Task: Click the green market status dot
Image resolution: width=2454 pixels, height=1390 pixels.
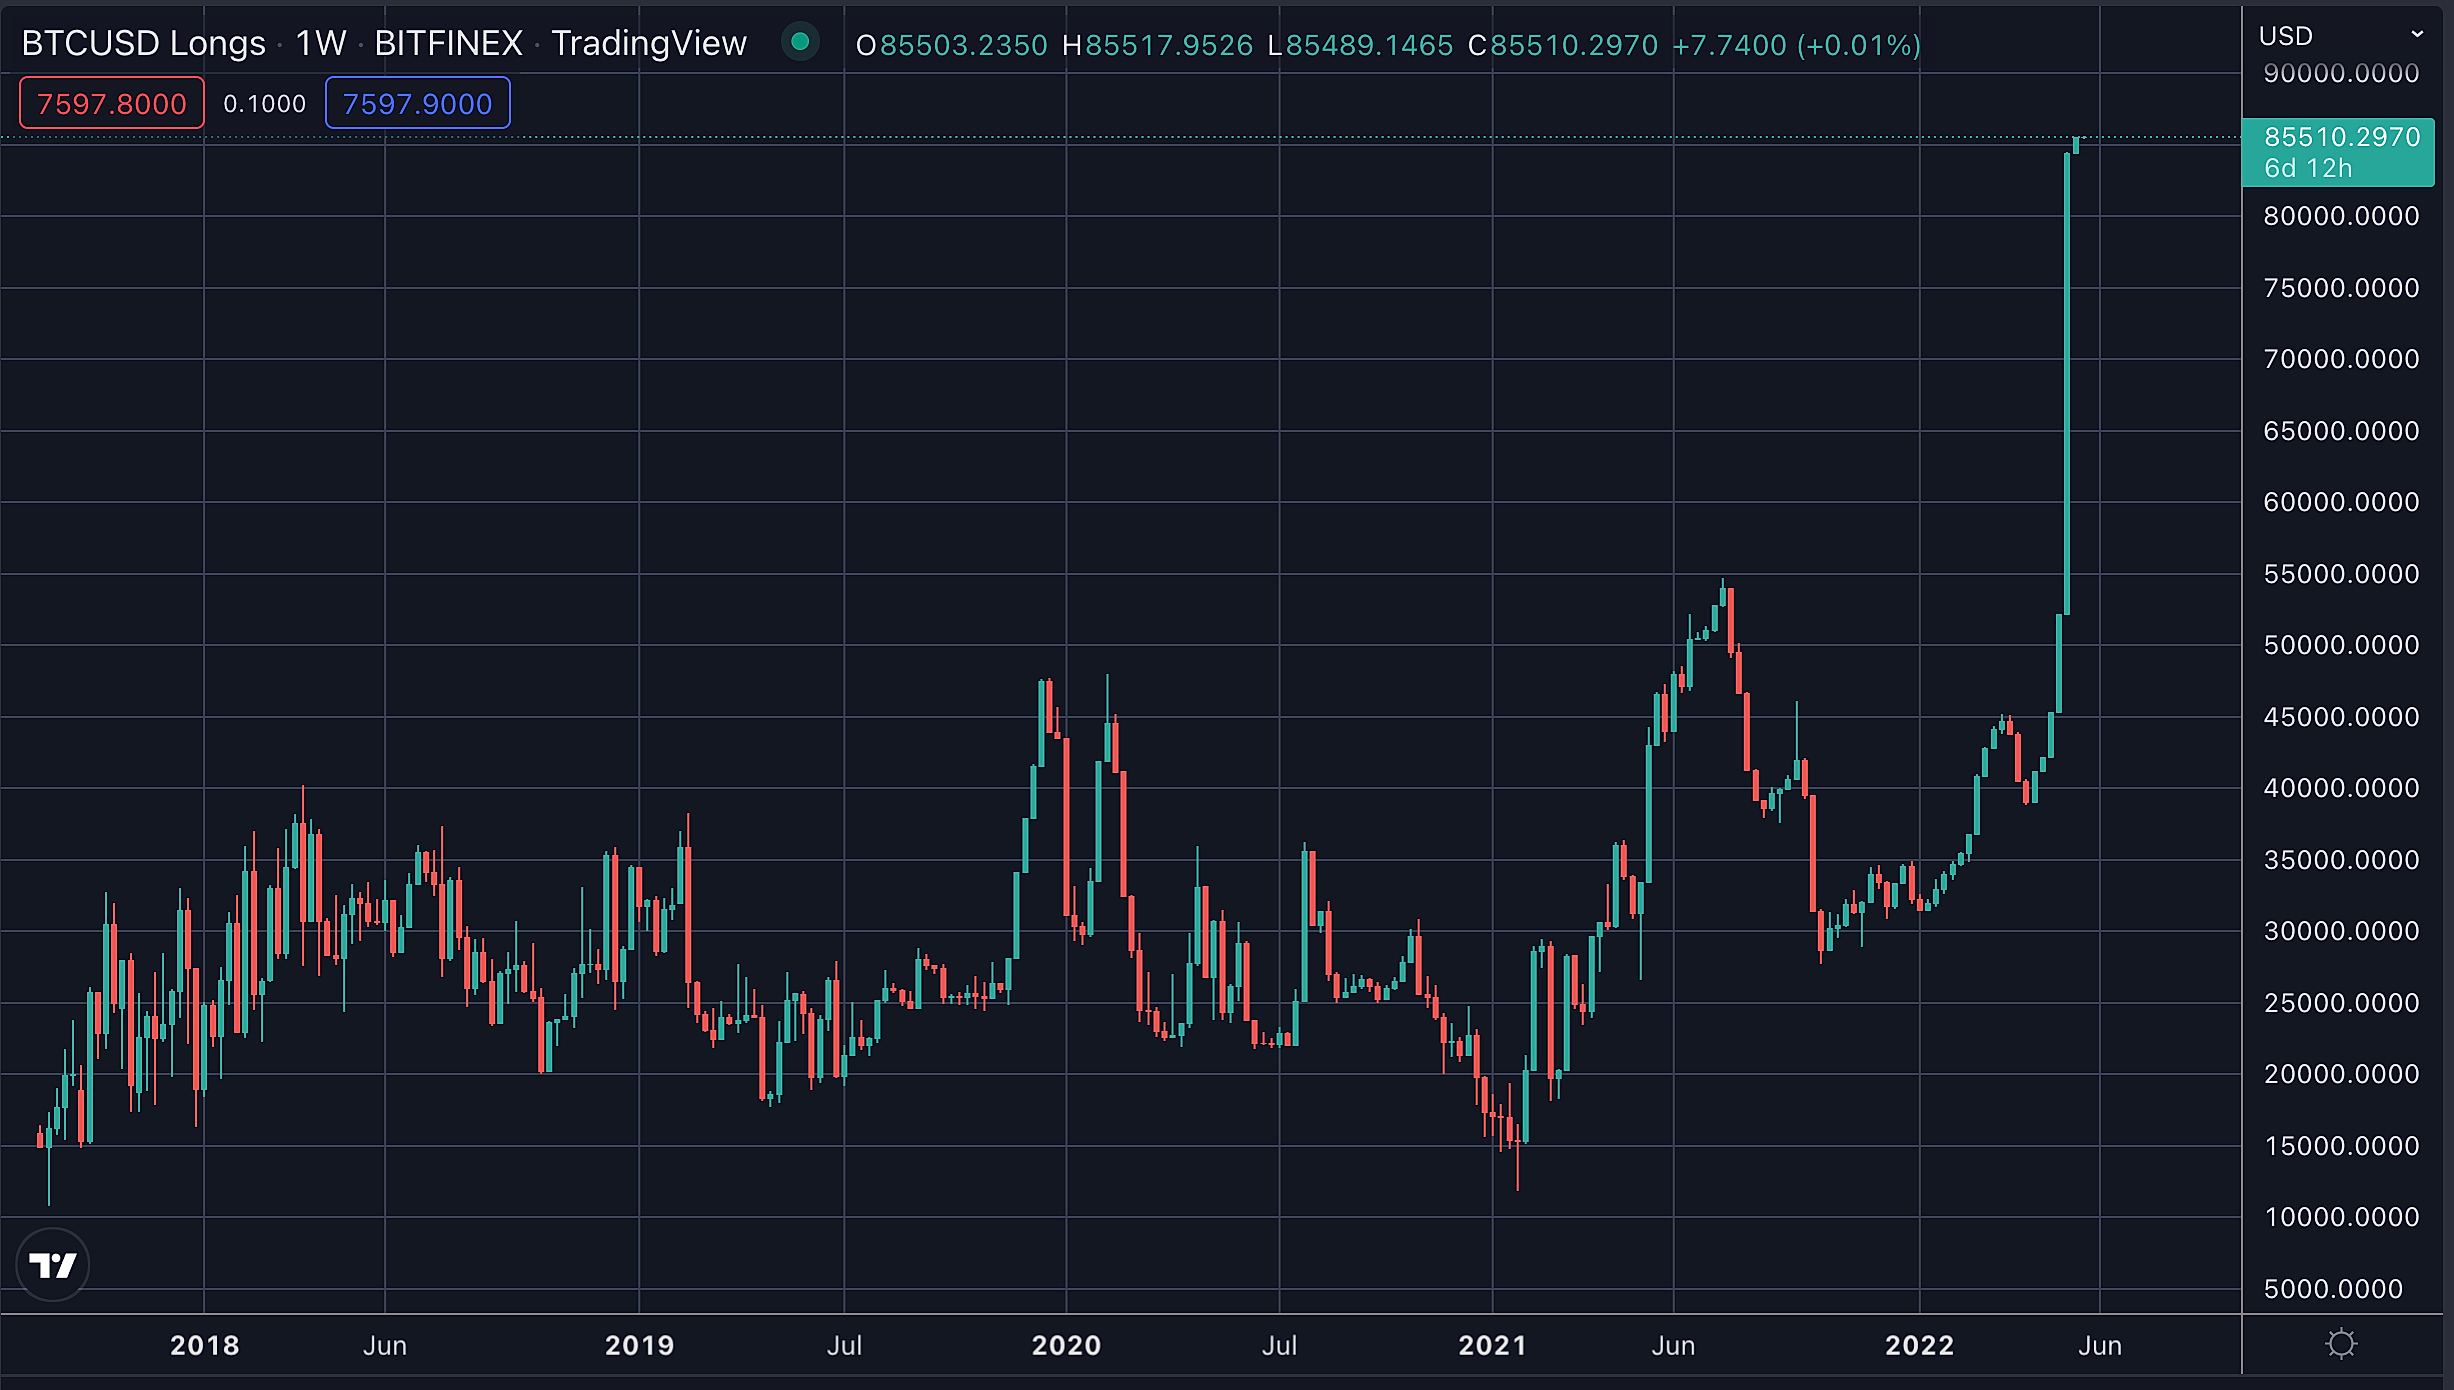Action: point(800,42)
